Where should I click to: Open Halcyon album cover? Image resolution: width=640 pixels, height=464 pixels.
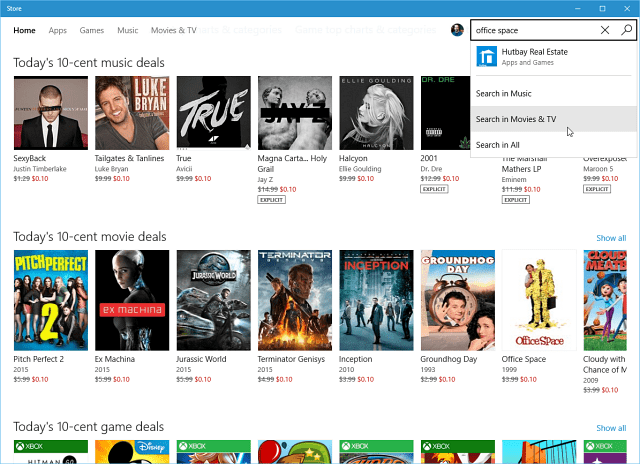coord(376,113)
